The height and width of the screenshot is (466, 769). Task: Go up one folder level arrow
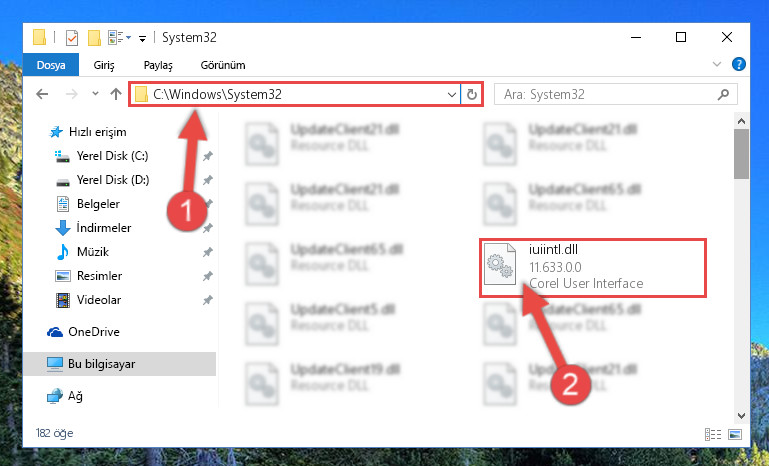click(116, 94)
